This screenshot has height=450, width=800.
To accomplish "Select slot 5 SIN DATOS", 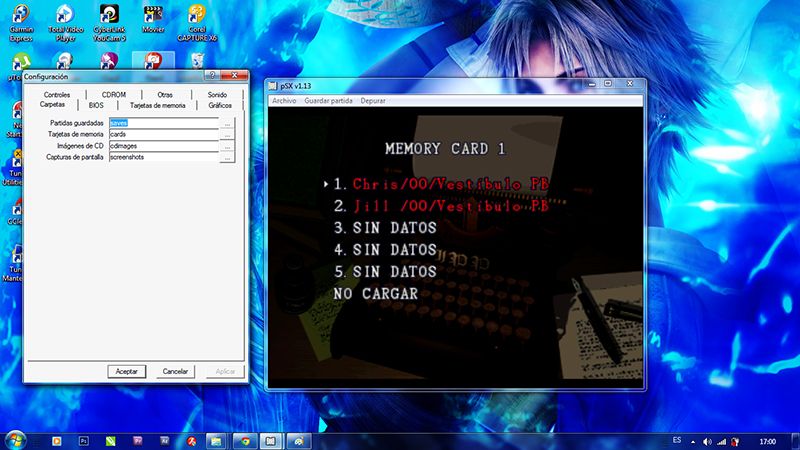I will 385,271.
